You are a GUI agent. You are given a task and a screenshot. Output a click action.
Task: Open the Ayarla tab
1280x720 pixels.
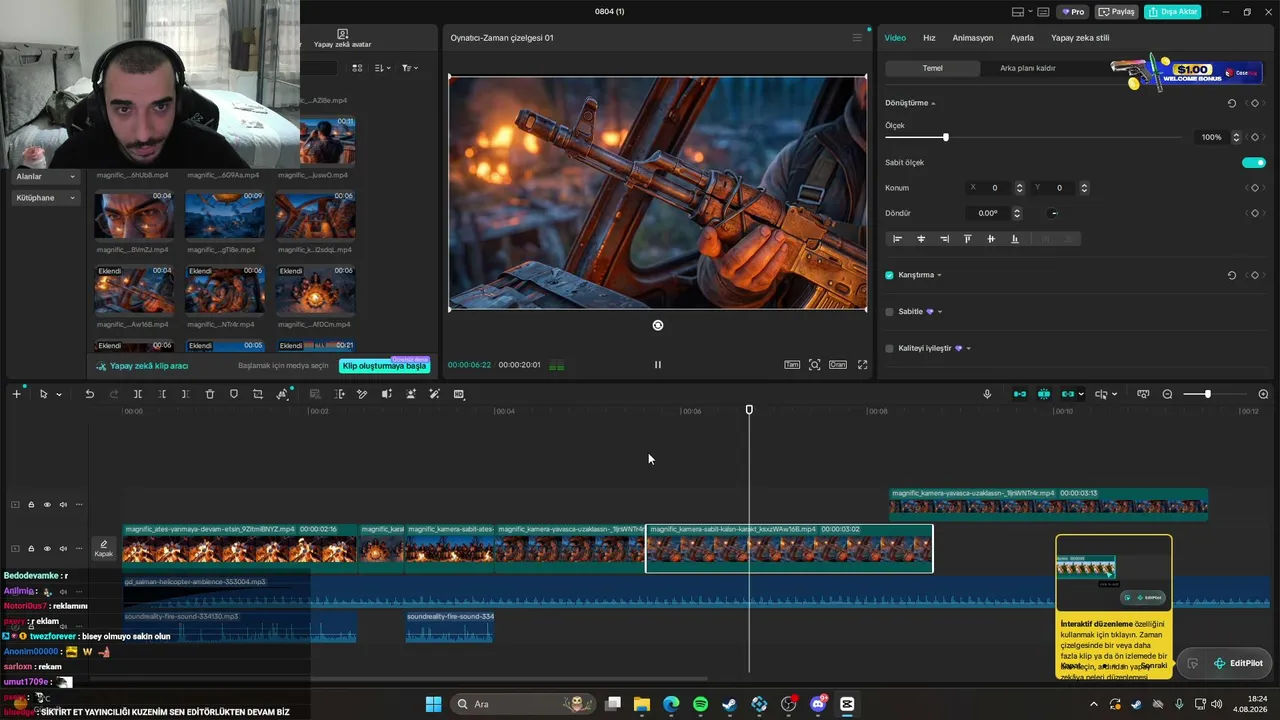click(x=1022, y=38)
